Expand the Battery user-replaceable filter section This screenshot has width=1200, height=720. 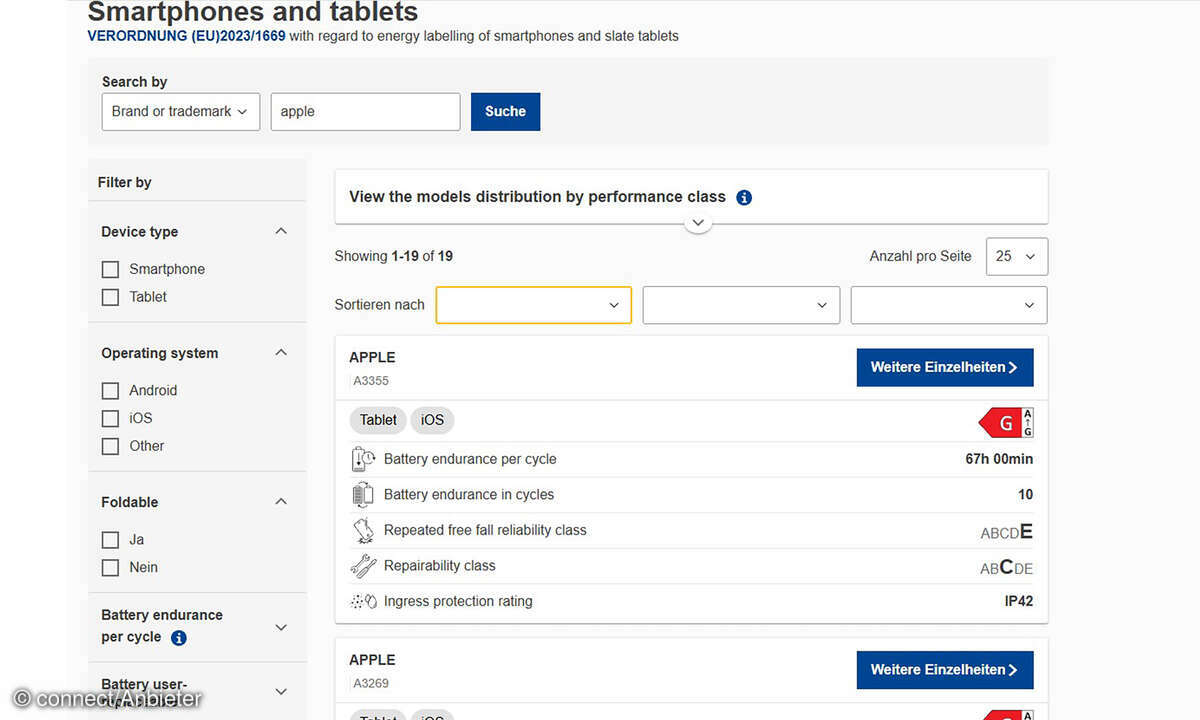pos(281,691)
